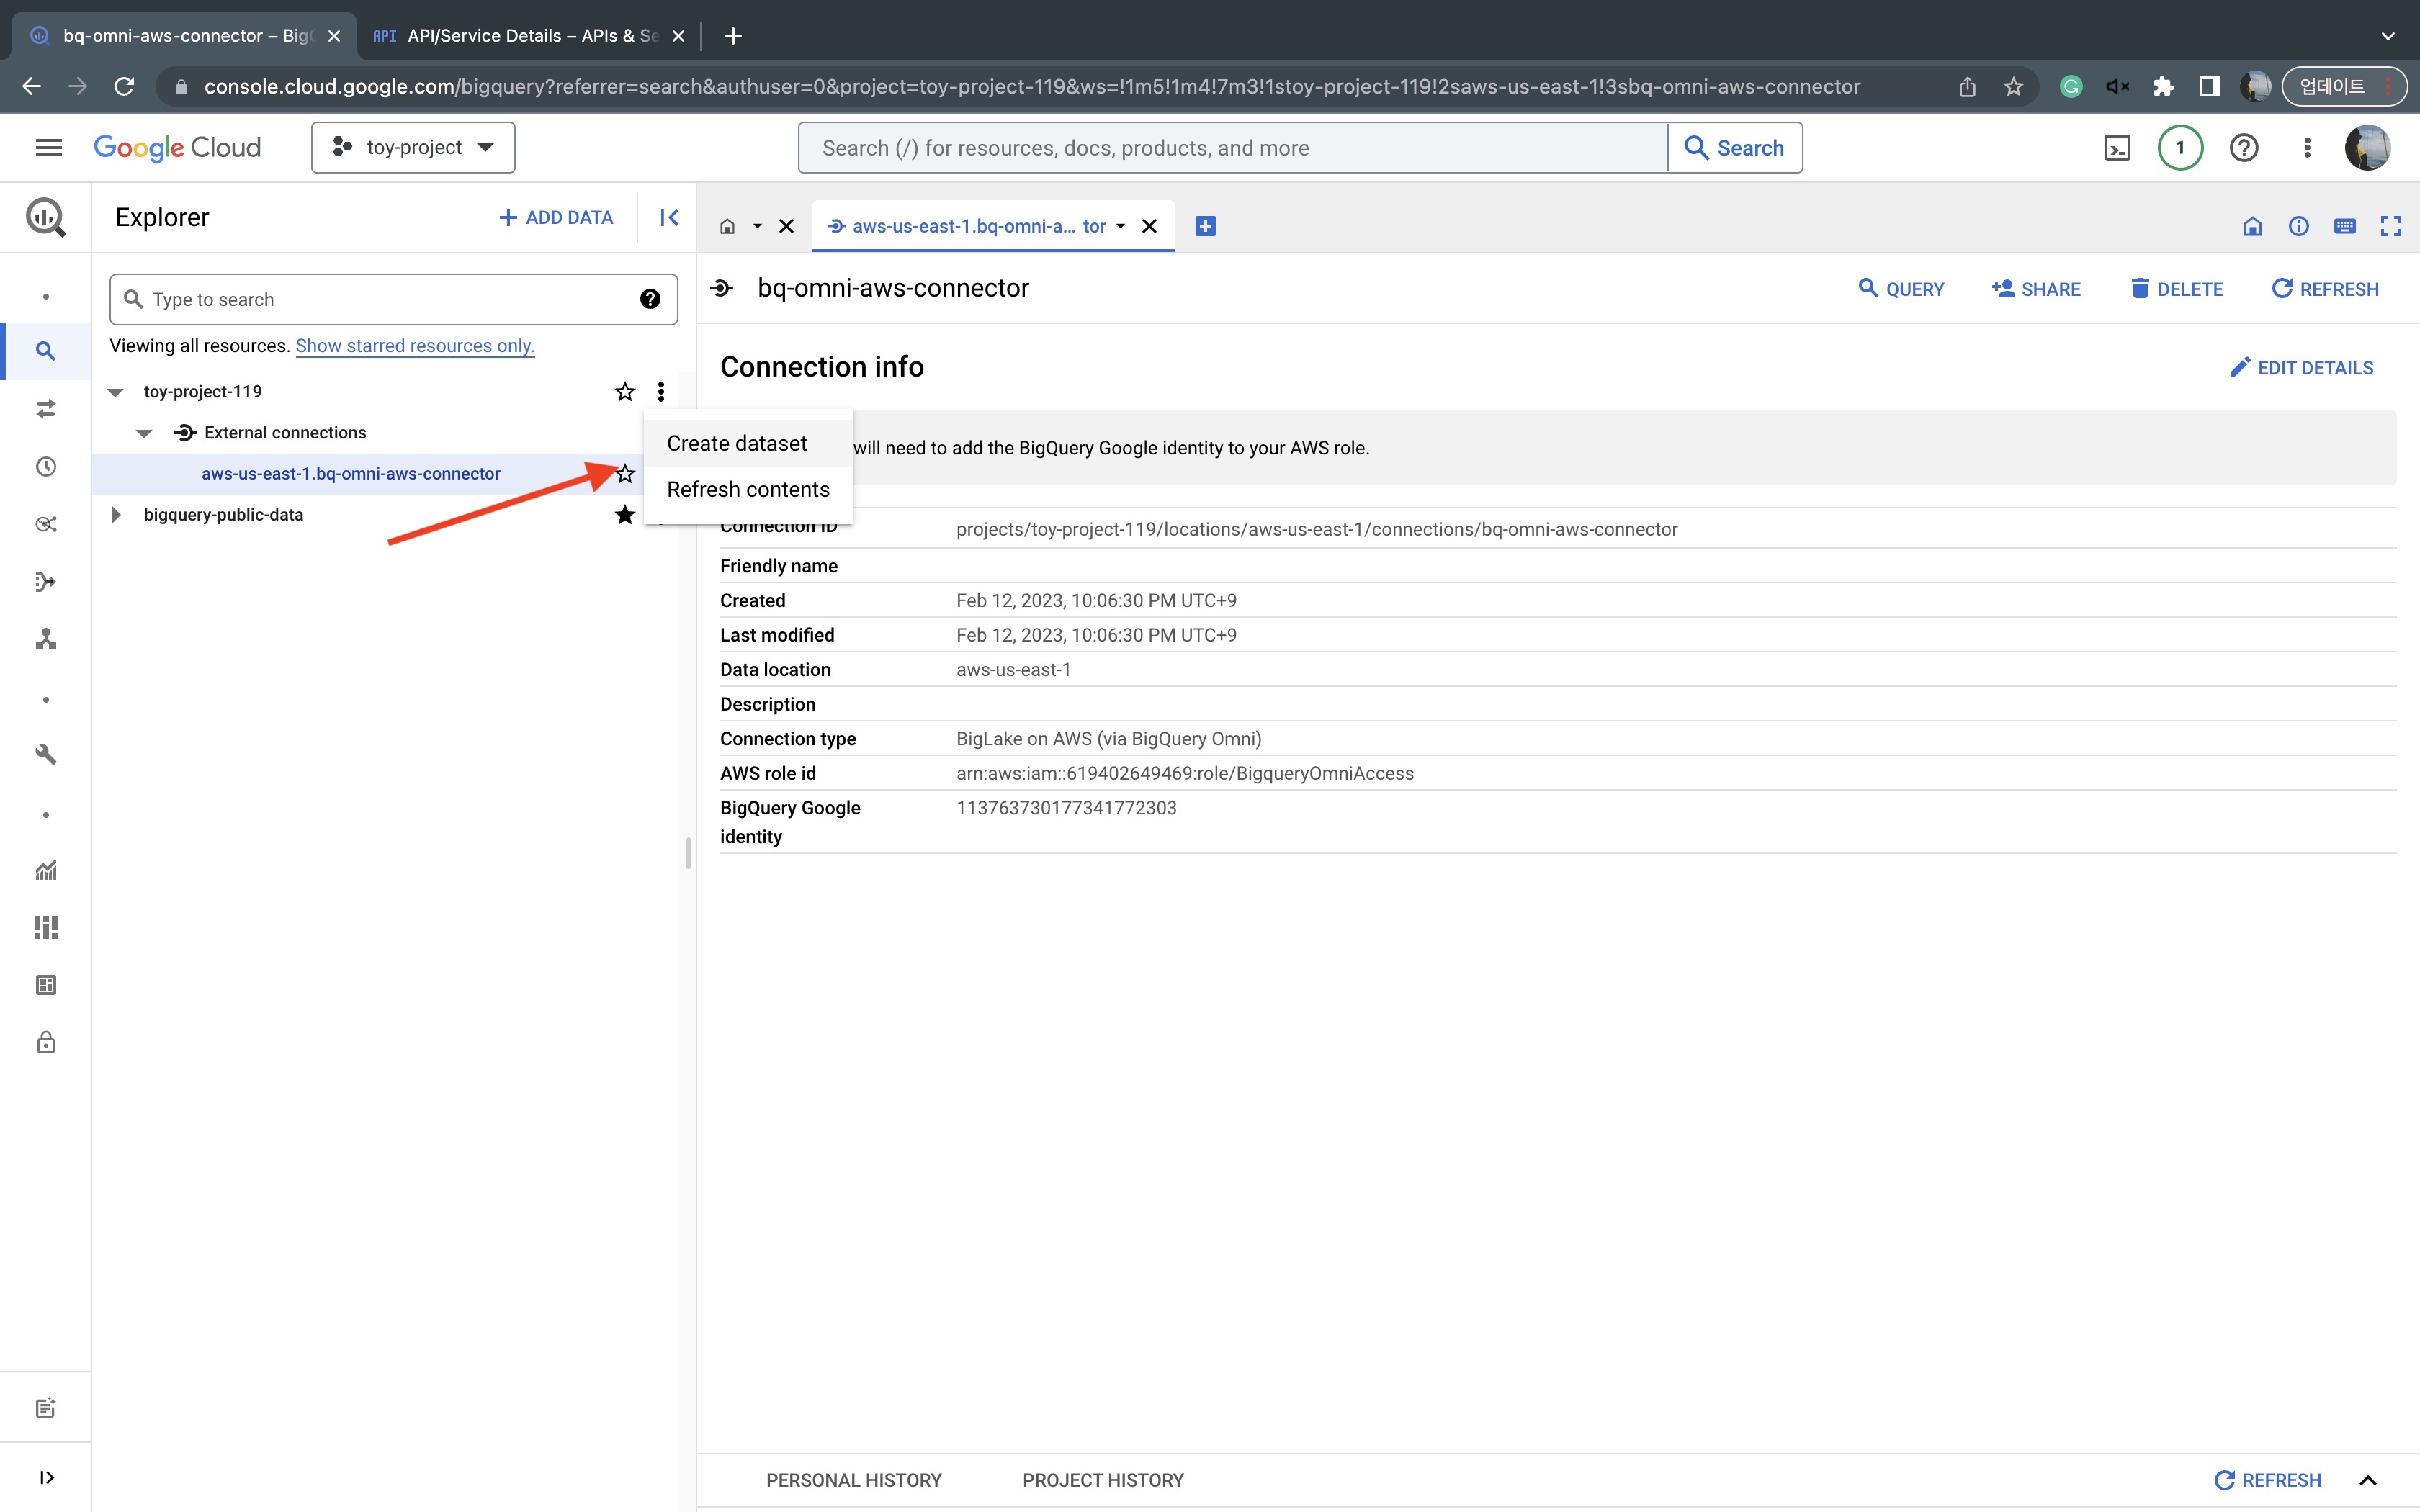Collapse the Explorer panel with the arrow icon

(669, 217)
